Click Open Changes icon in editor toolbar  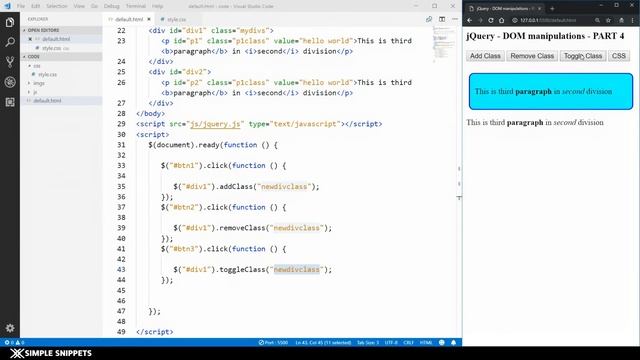pos(429,19)
